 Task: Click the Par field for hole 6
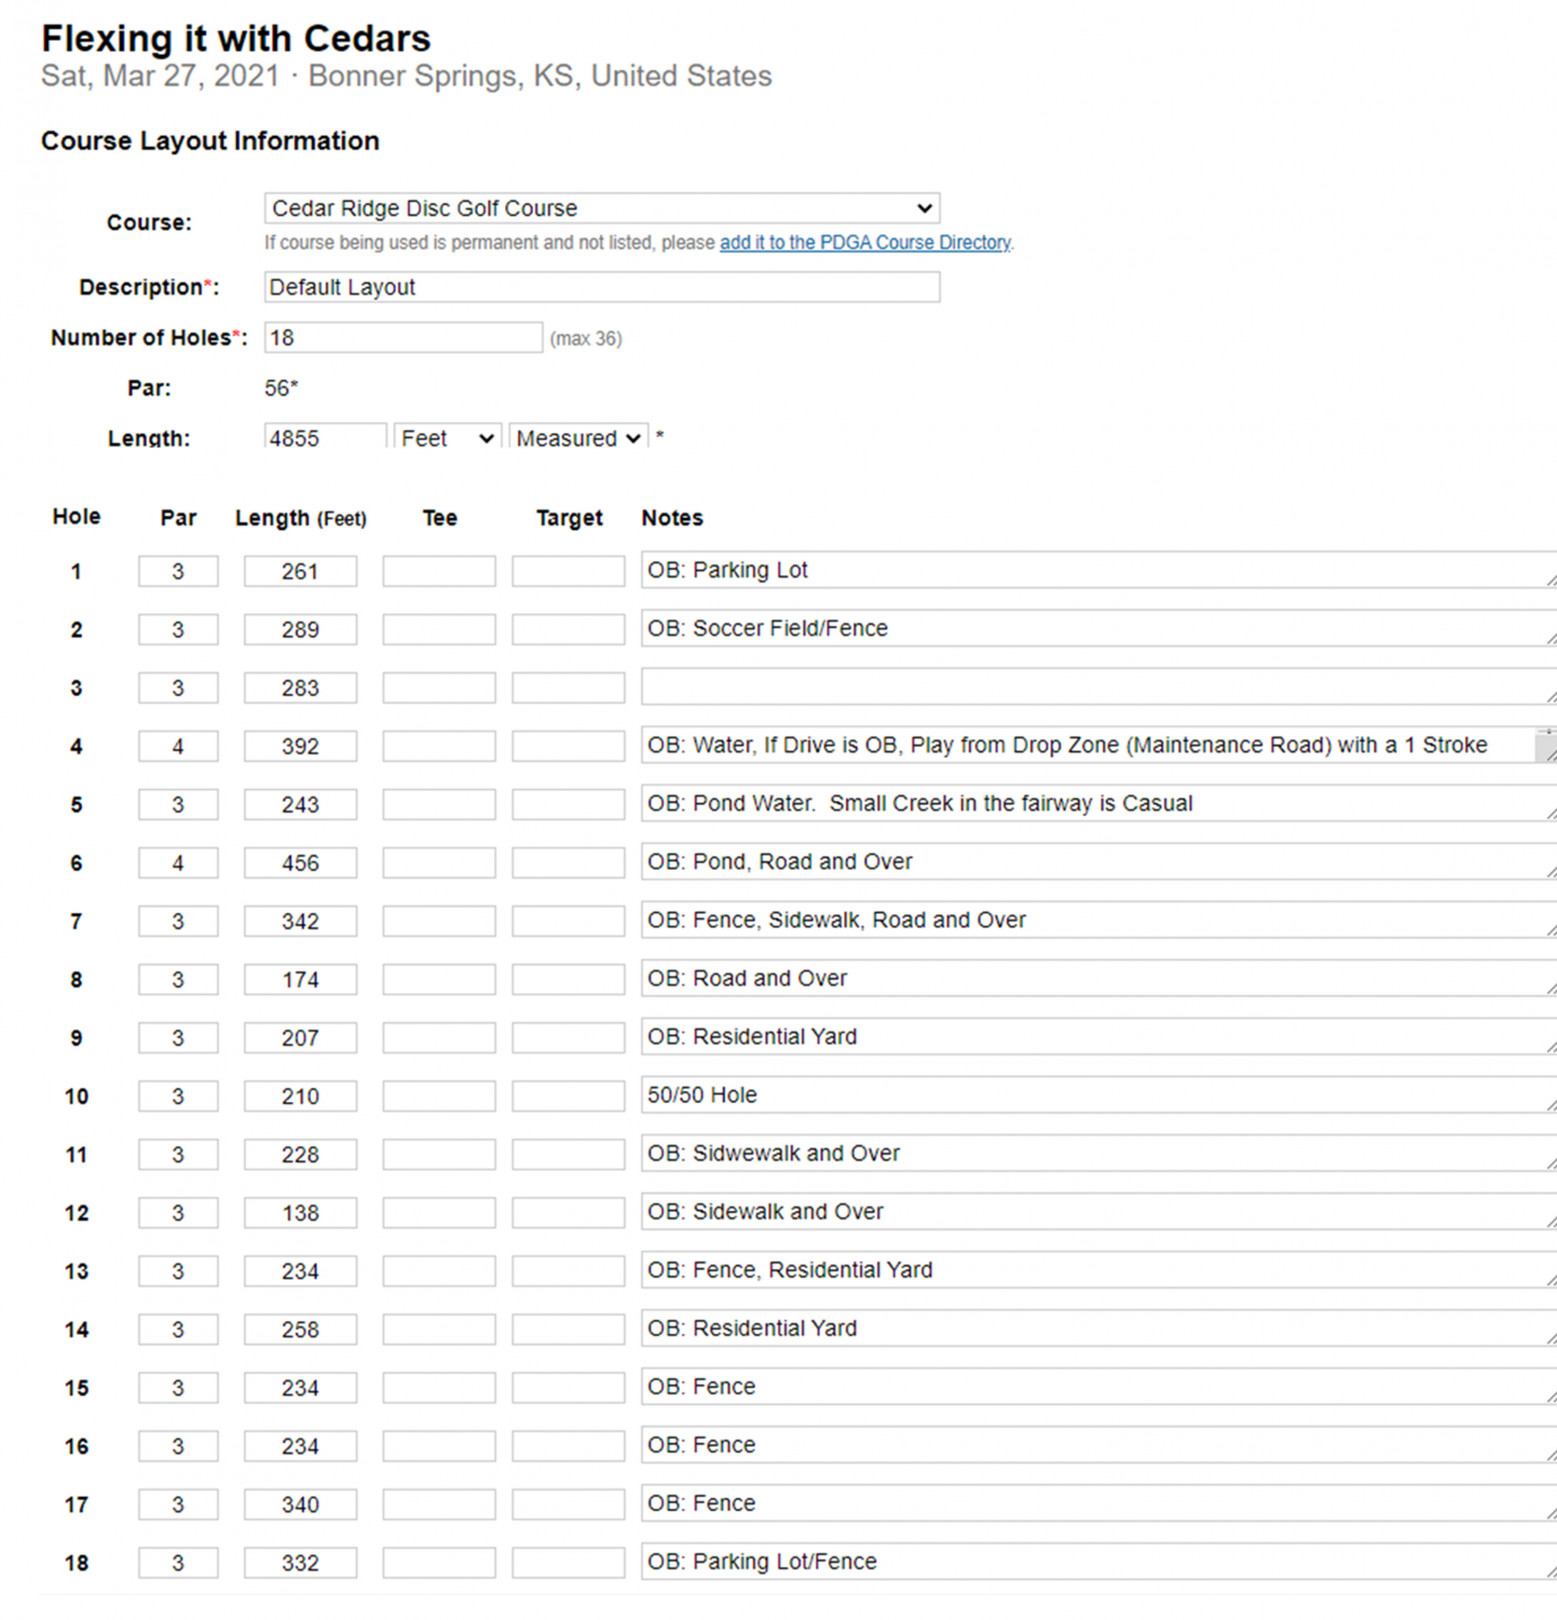178,863
